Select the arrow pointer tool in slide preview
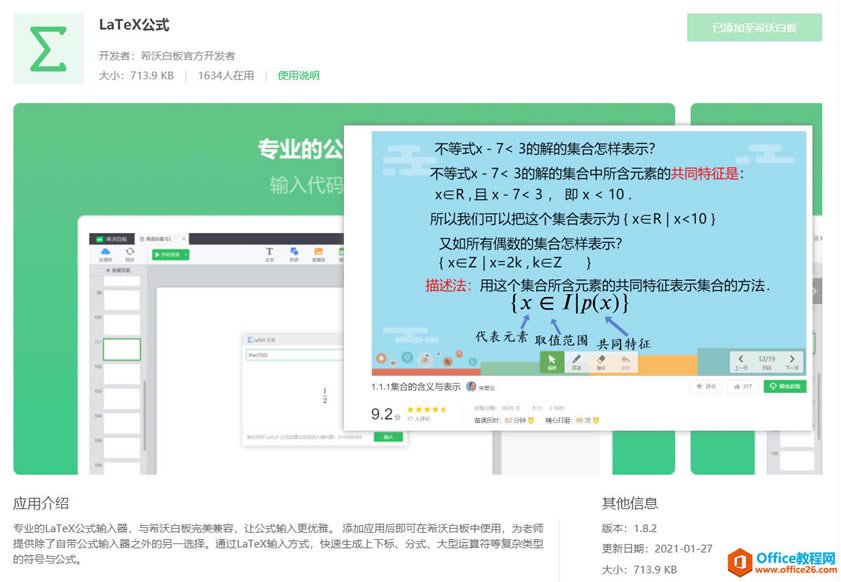The width and height of the screenshot is (841, 582). (x=551, y=362)
